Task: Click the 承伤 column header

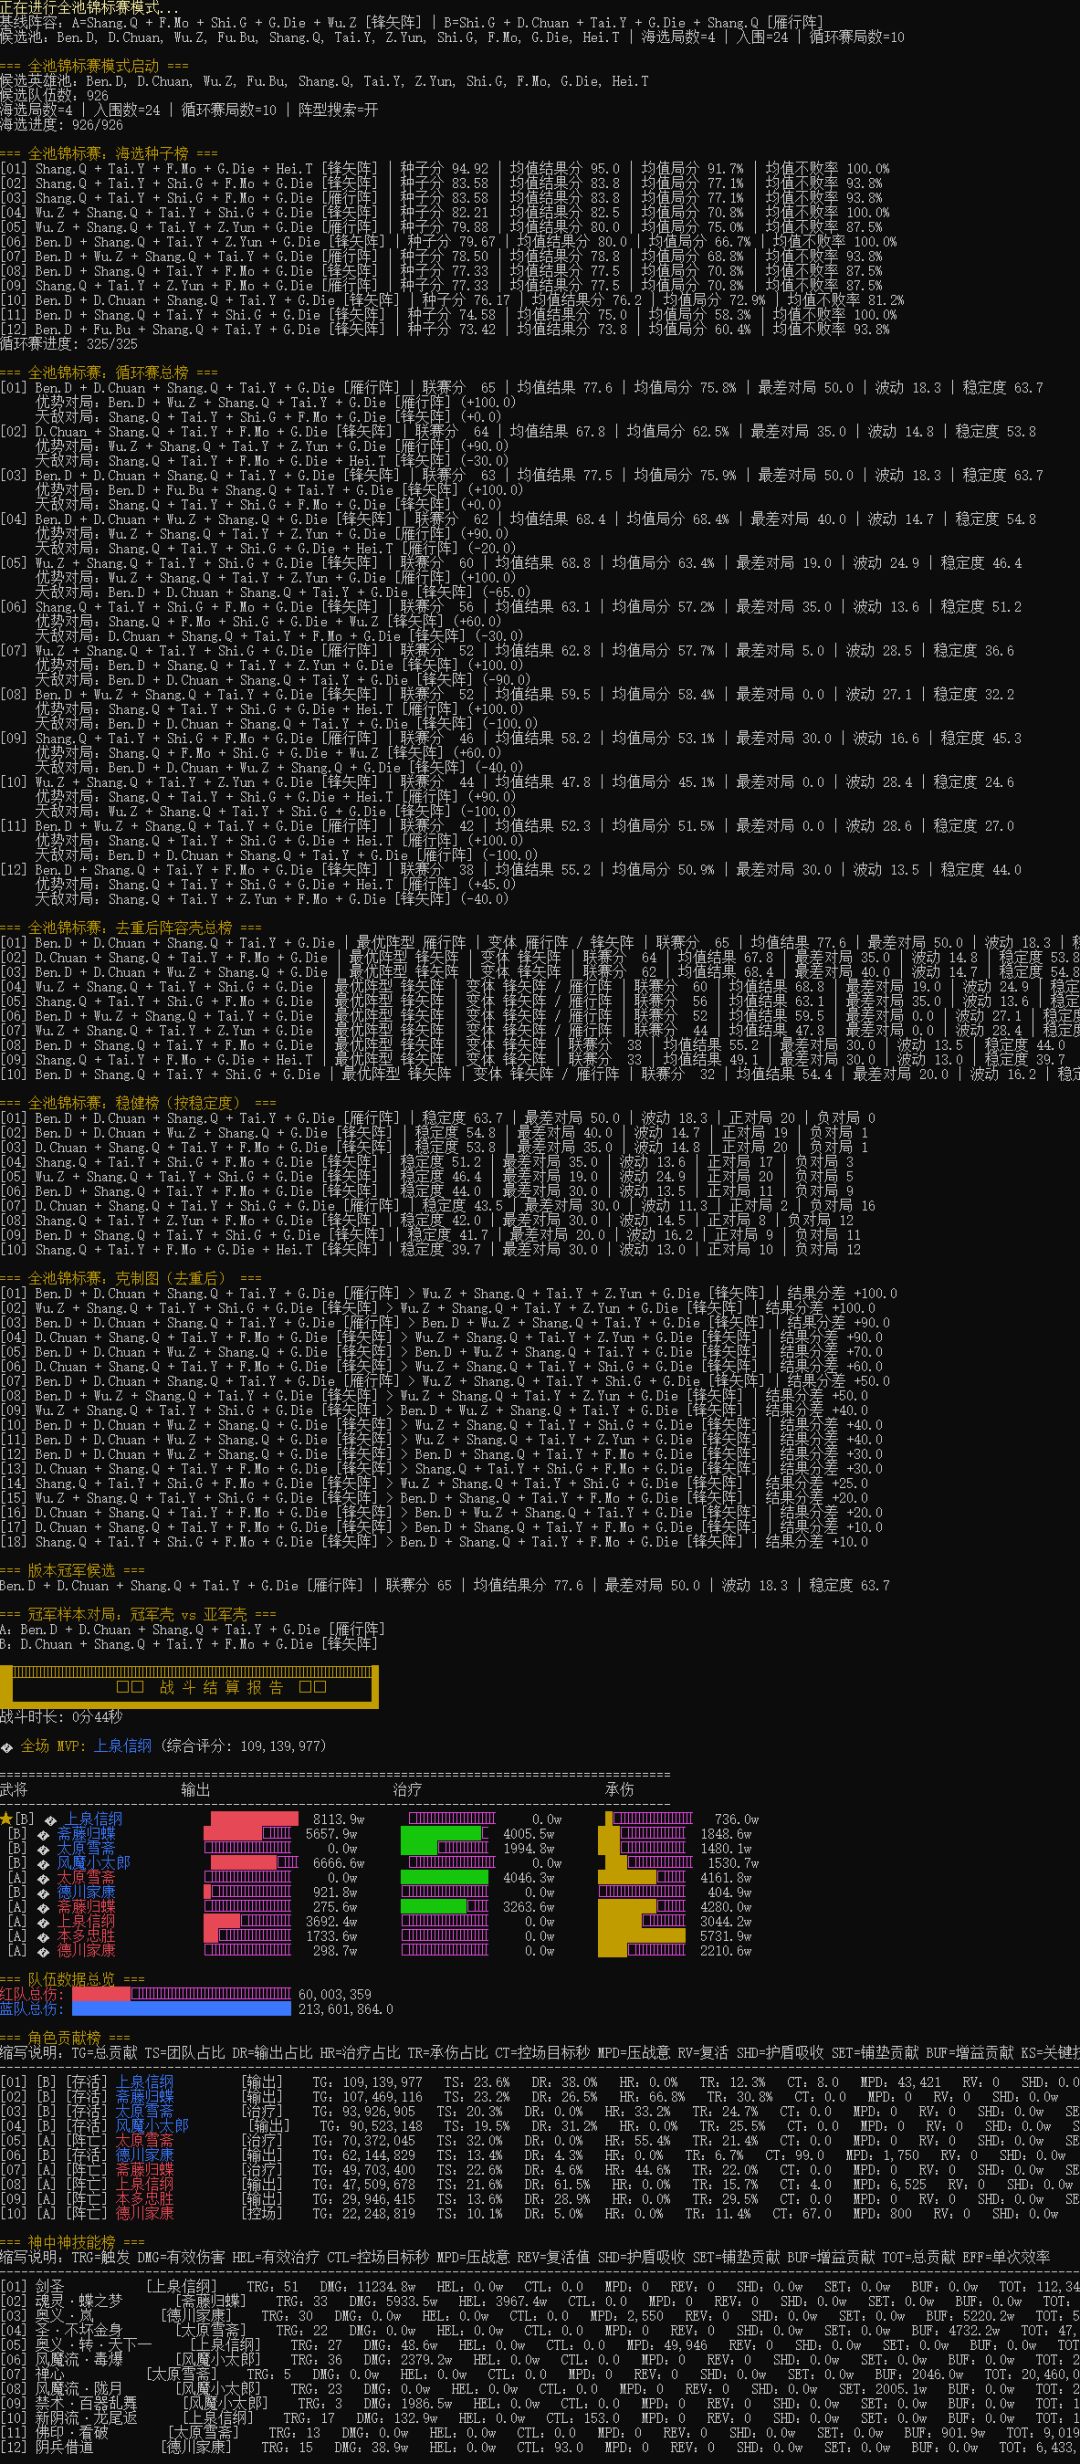Action: (619, 1790)
